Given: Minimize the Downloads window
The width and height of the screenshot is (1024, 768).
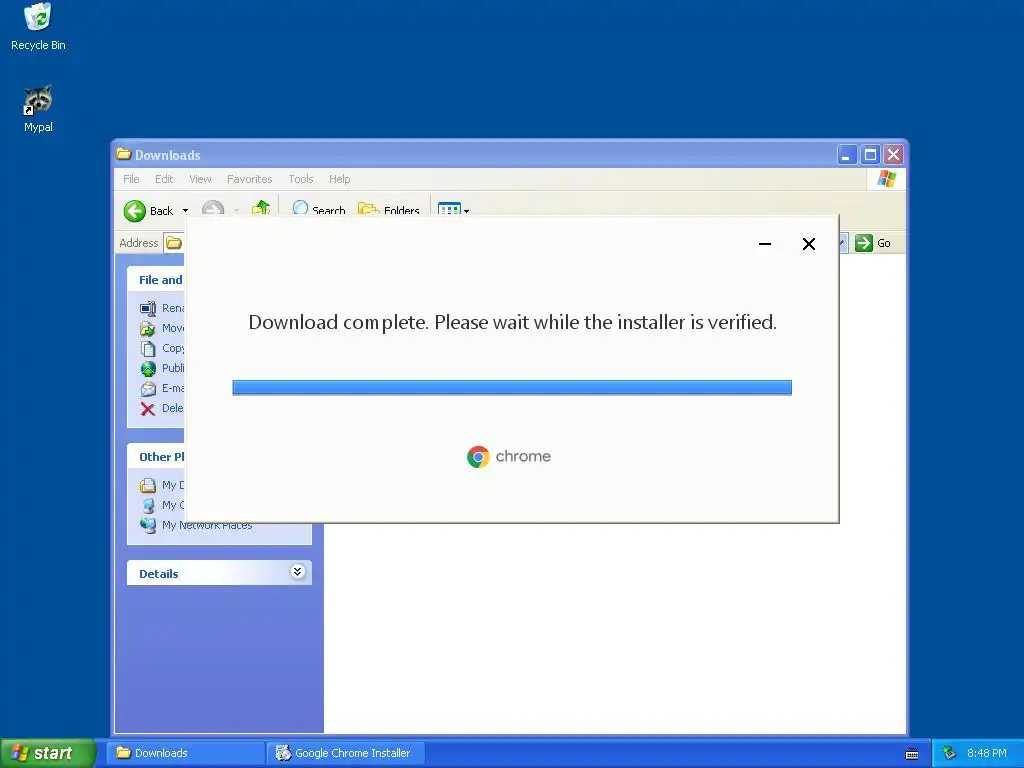Looking at the screenshot, I should pos(846,155).
